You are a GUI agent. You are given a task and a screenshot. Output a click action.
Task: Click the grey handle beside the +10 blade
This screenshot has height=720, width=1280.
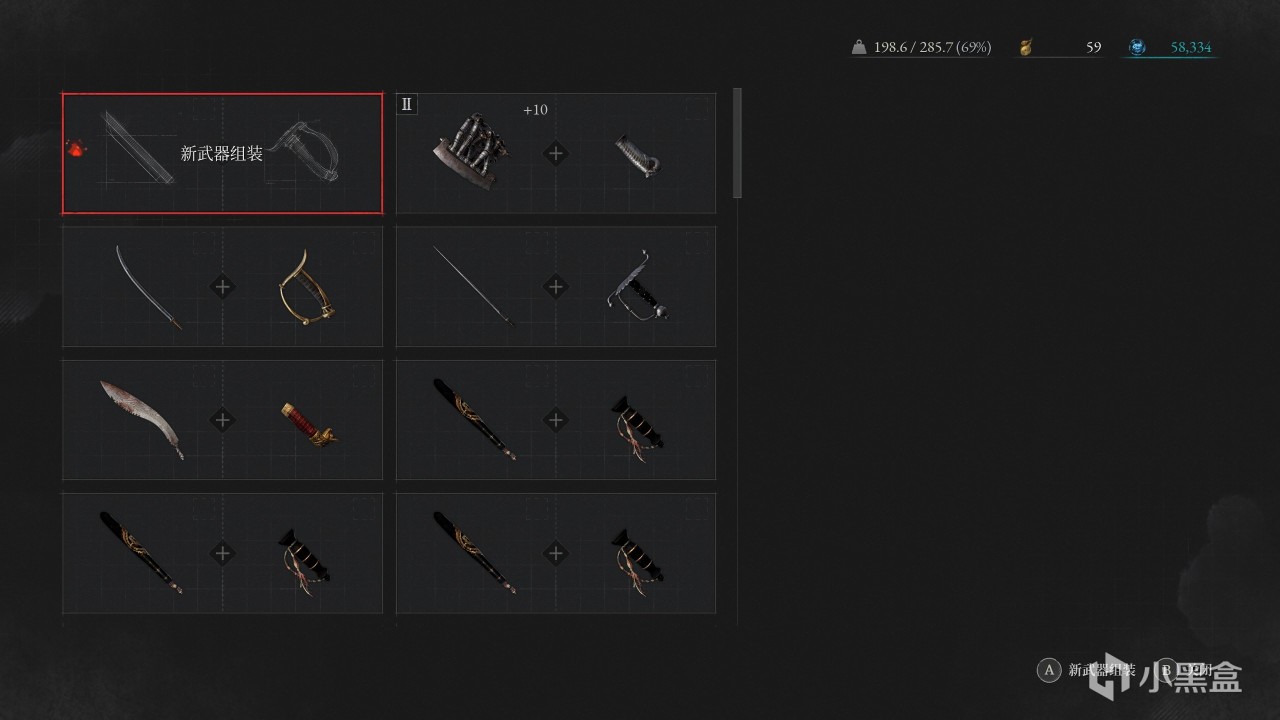(x=638, y=155)
